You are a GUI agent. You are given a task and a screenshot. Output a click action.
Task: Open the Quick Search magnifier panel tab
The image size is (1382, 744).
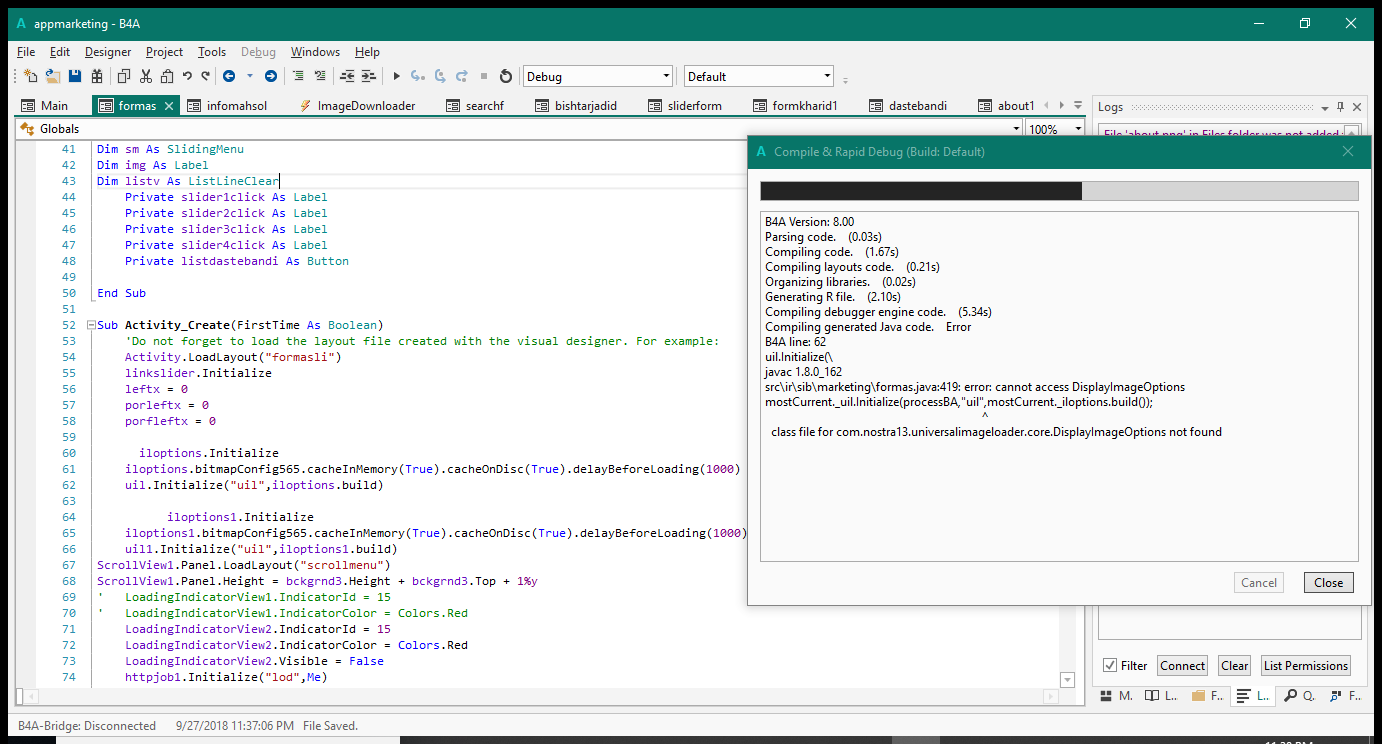point(1297,696)
